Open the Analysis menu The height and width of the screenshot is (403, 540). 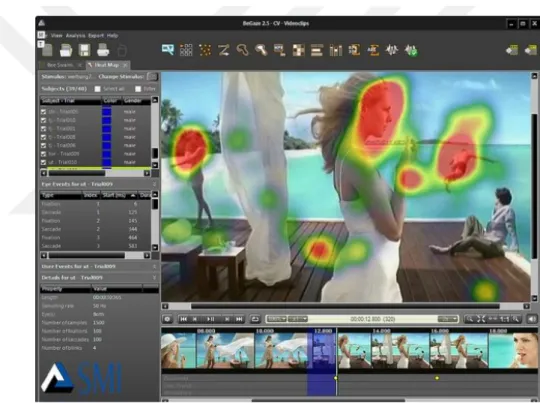point(75,35)
